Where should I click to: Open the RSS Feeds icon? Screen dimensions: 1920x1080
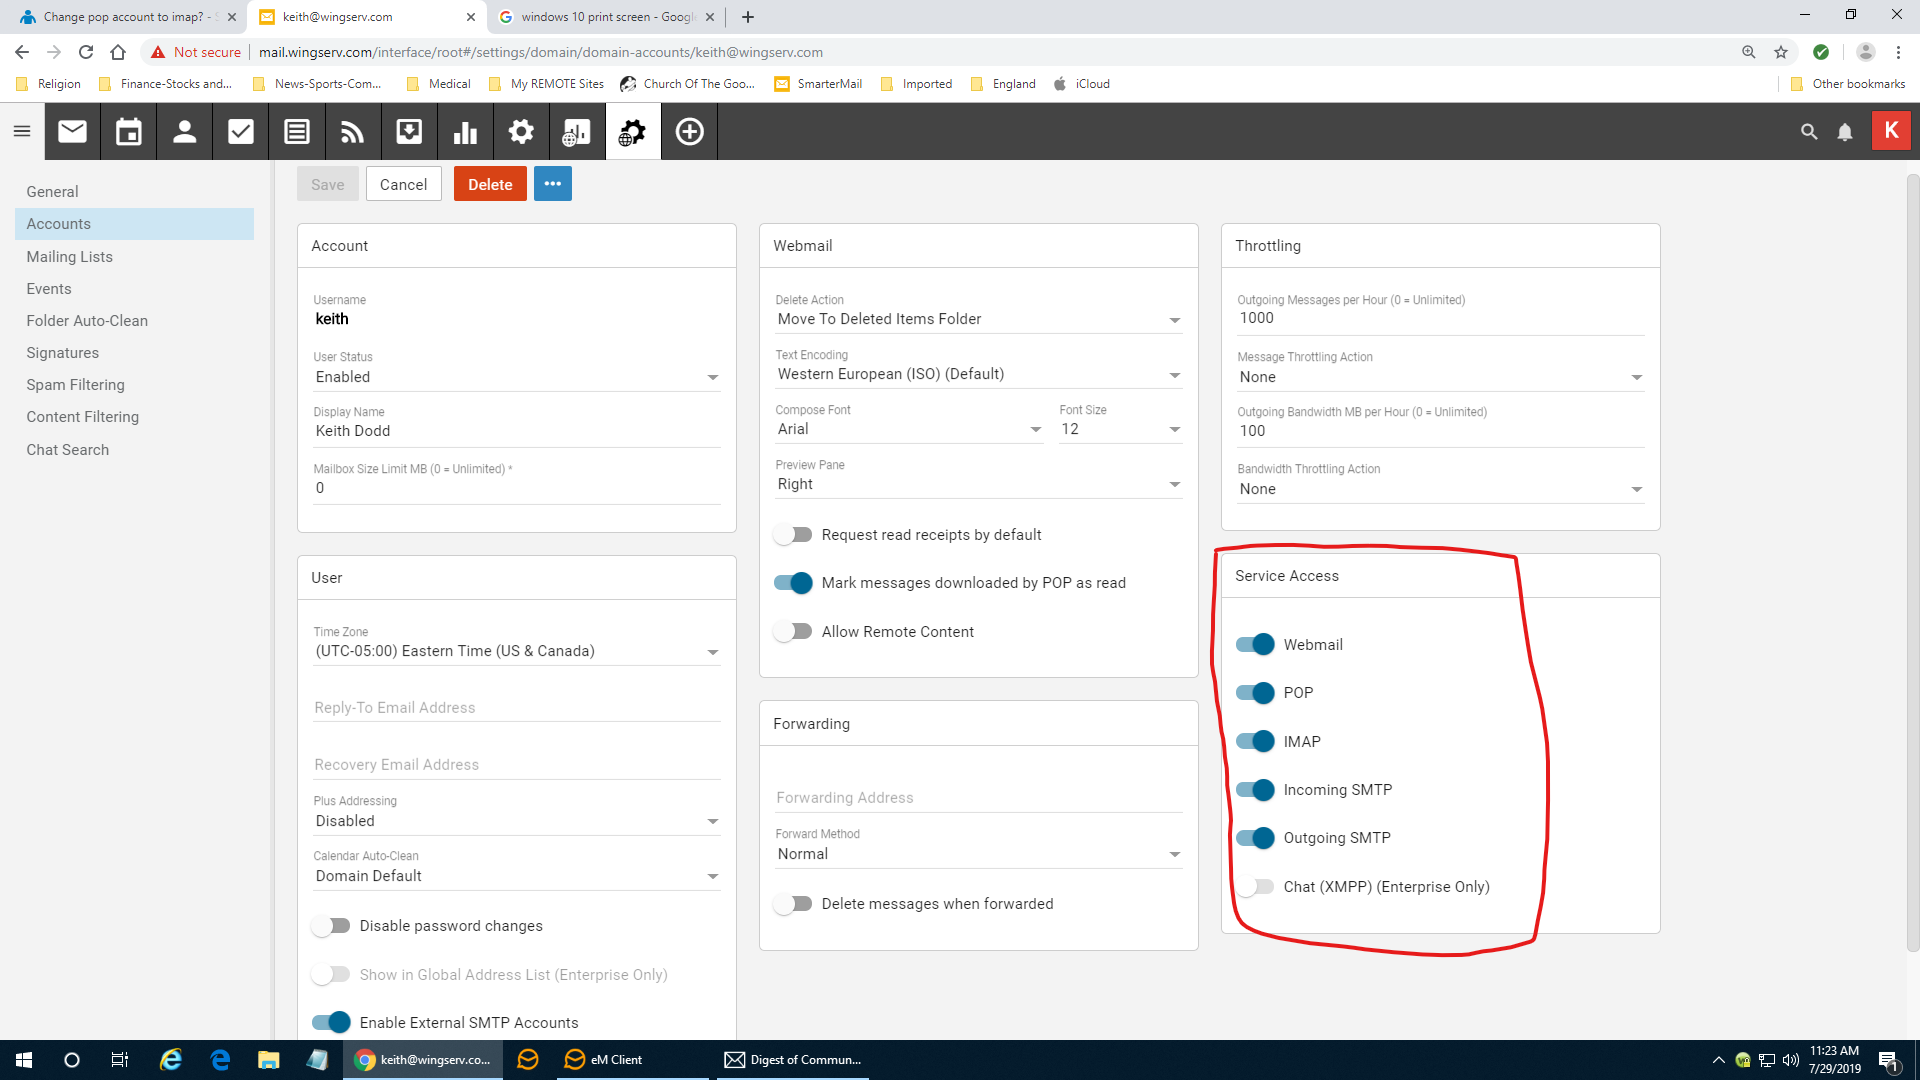click(352, 131)
